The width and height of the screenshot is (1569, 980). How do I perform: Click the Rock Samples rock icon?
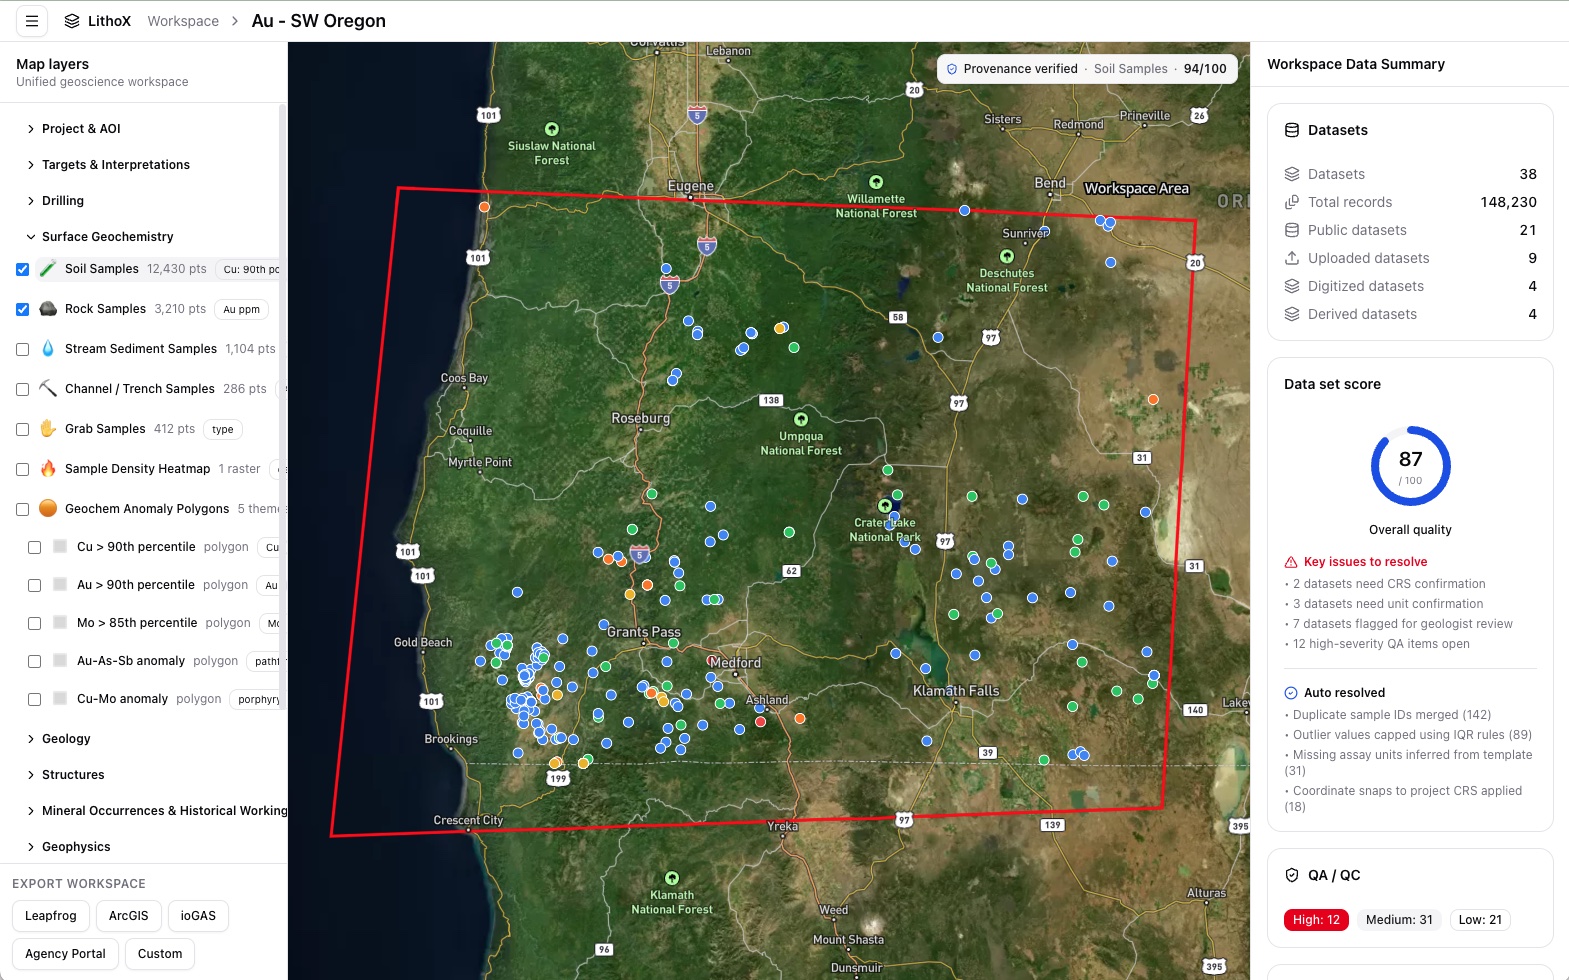[x=48, y=309]
